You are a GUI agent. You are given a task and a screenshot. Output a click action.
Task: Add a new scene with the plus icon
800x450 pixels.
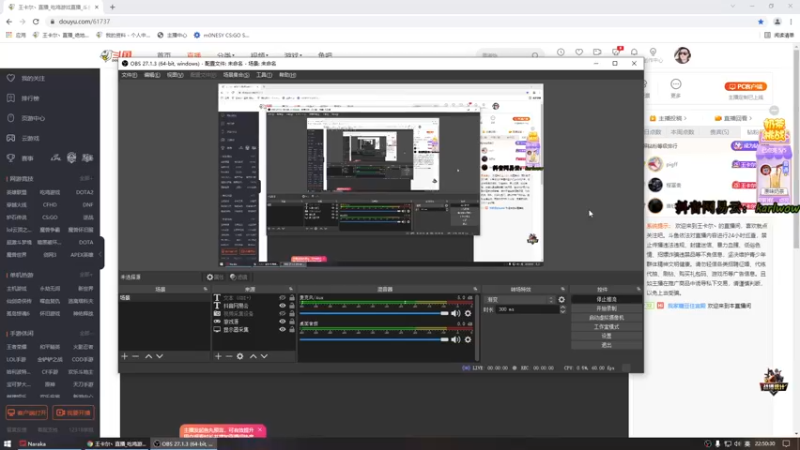(x=124, y=356)
